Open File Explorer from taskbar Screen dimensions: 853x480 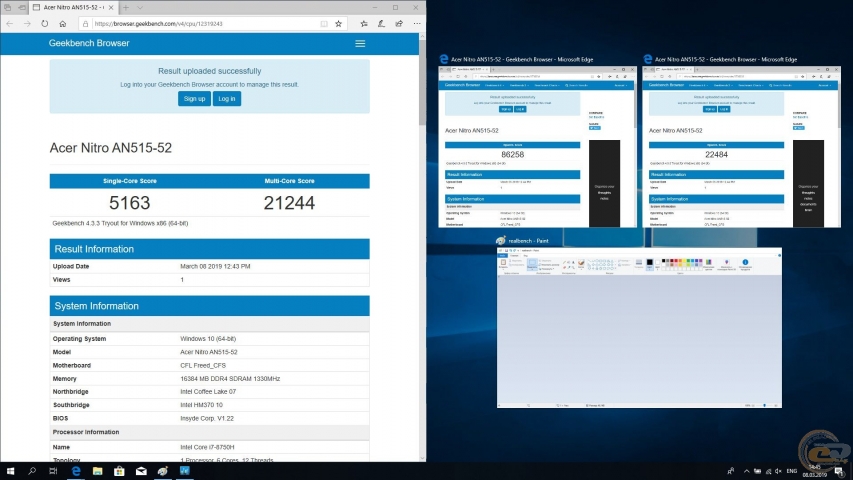[97, 471]
